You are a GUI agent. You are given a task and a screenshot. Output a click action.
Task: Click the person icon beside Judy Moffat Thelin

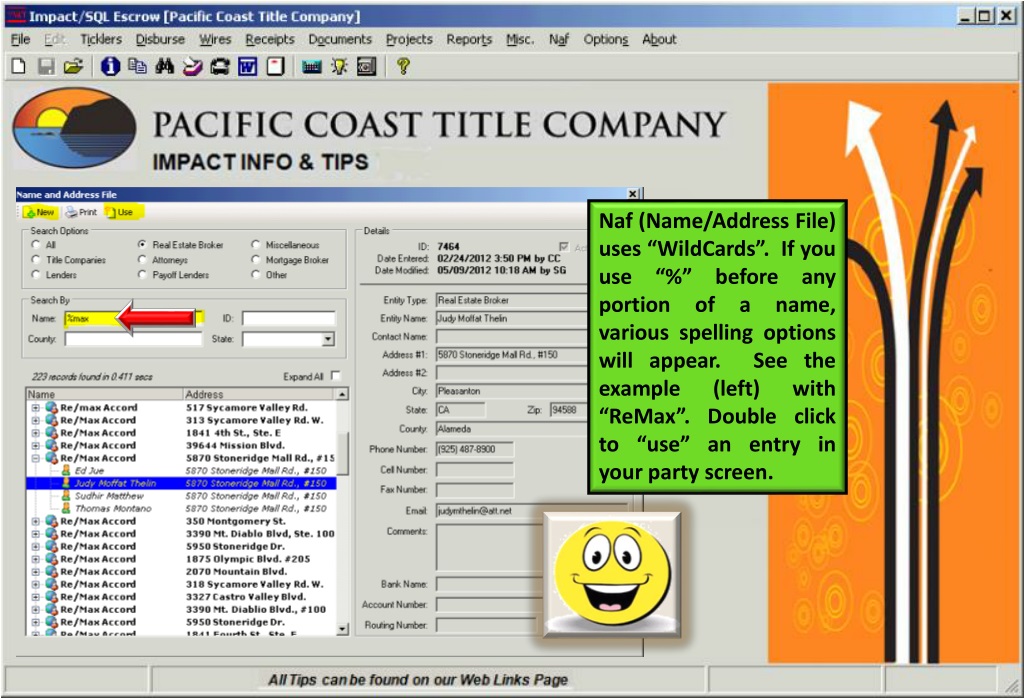tap(65, 483)
